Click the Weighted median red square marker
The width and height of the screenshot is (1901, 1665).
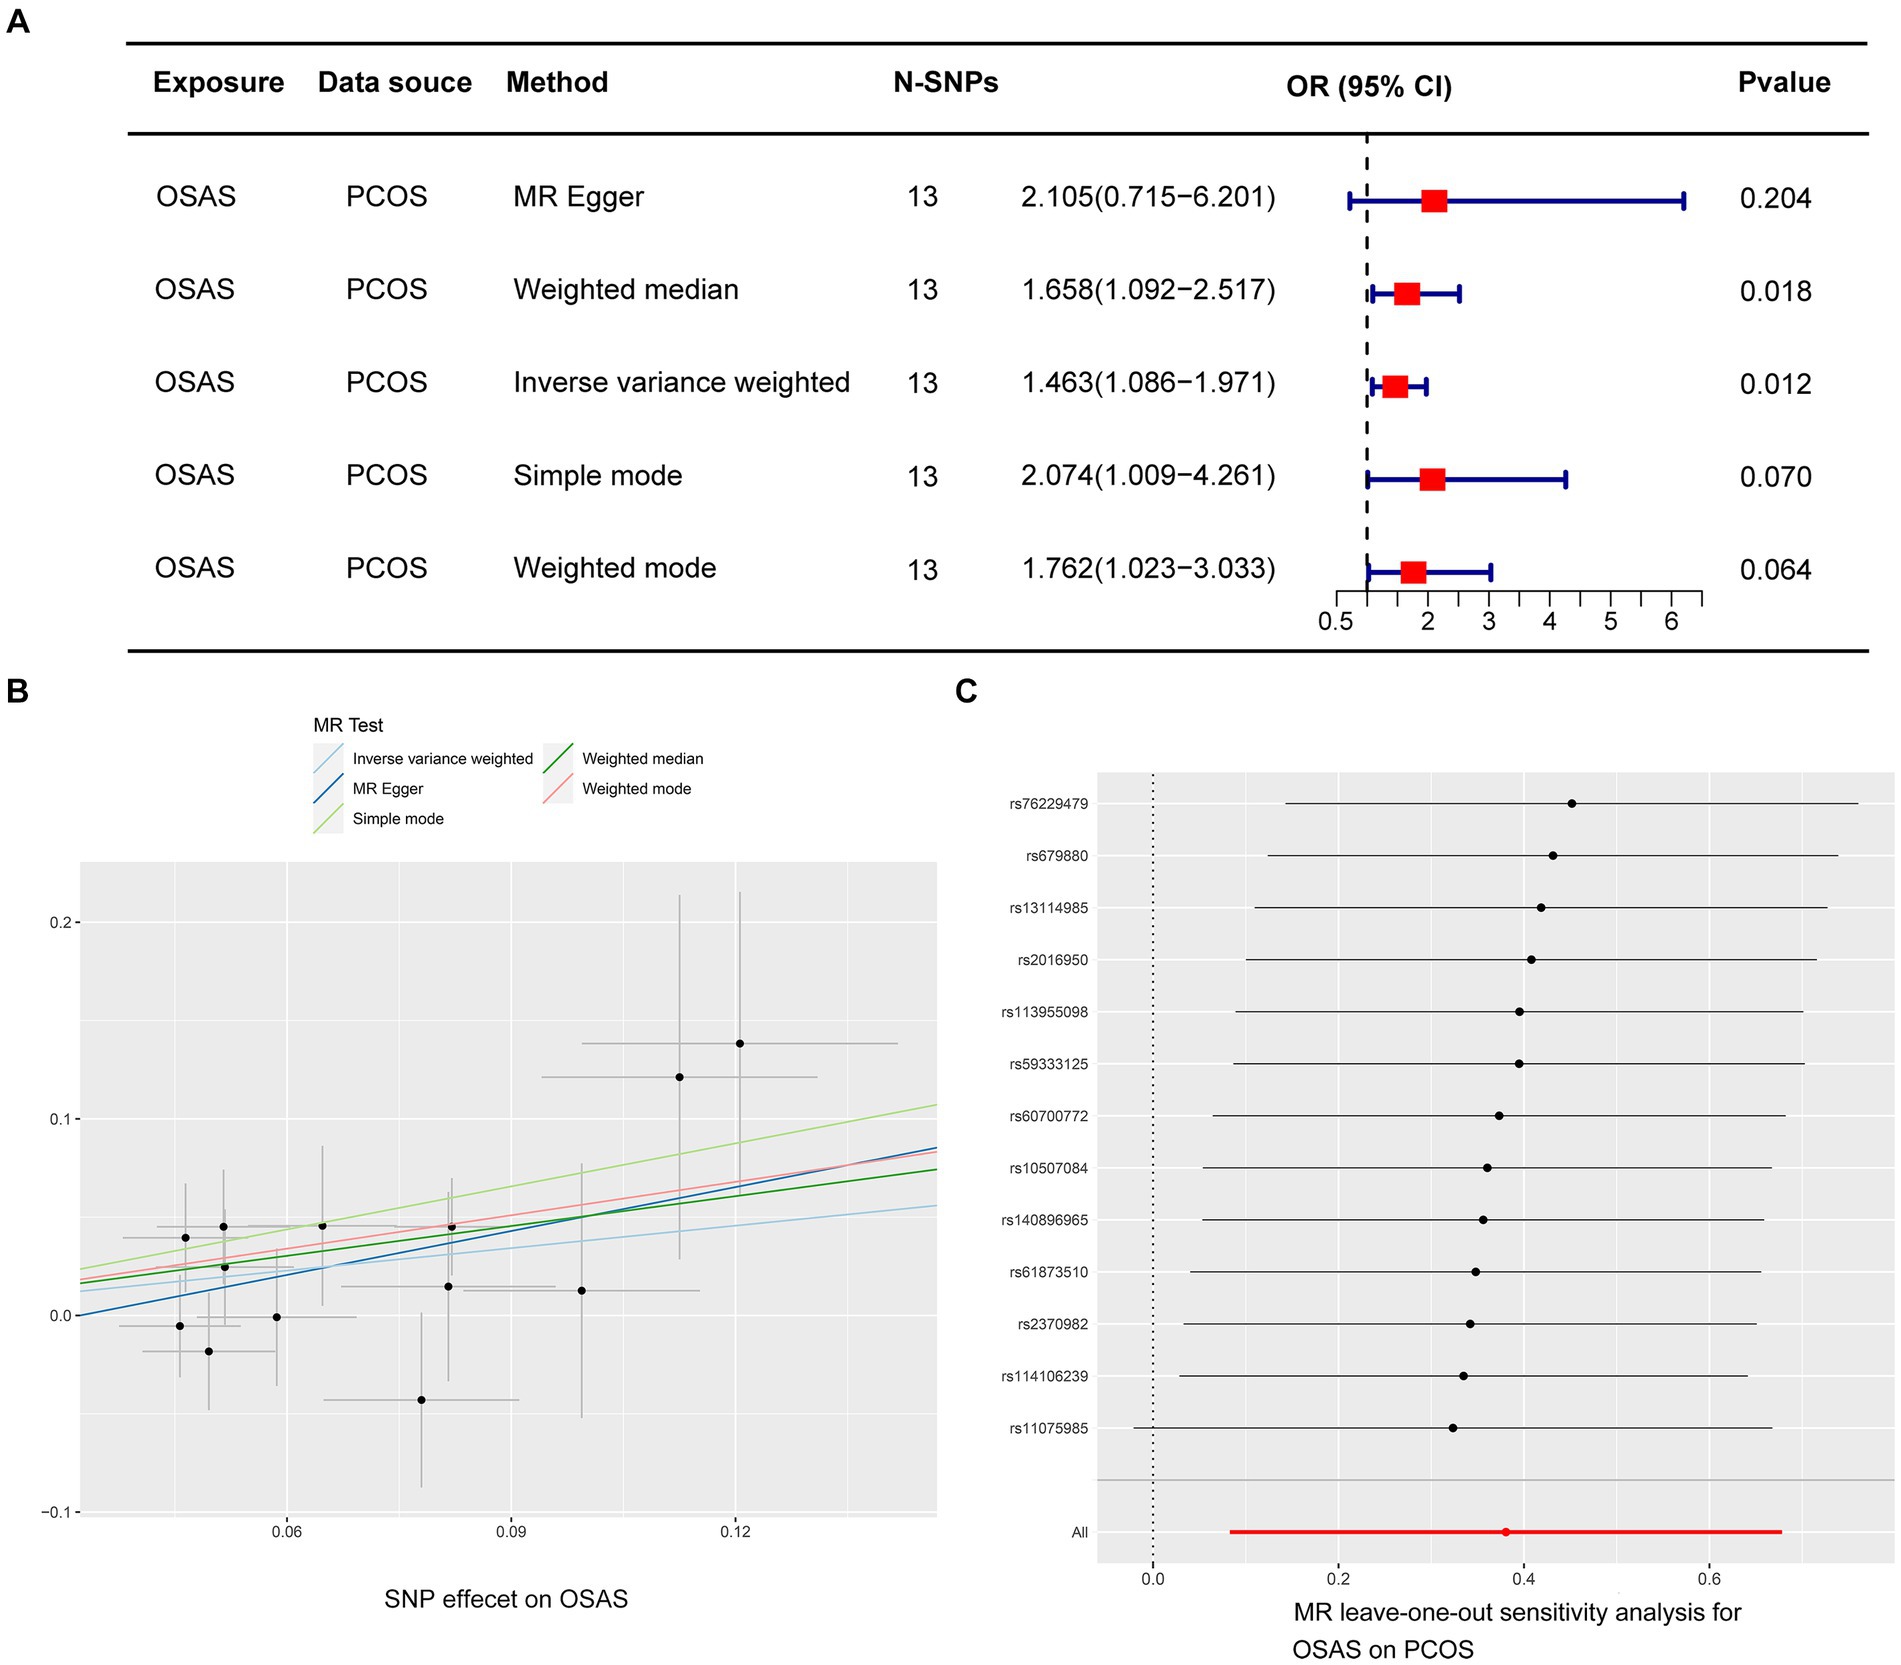click(1406, 294)
